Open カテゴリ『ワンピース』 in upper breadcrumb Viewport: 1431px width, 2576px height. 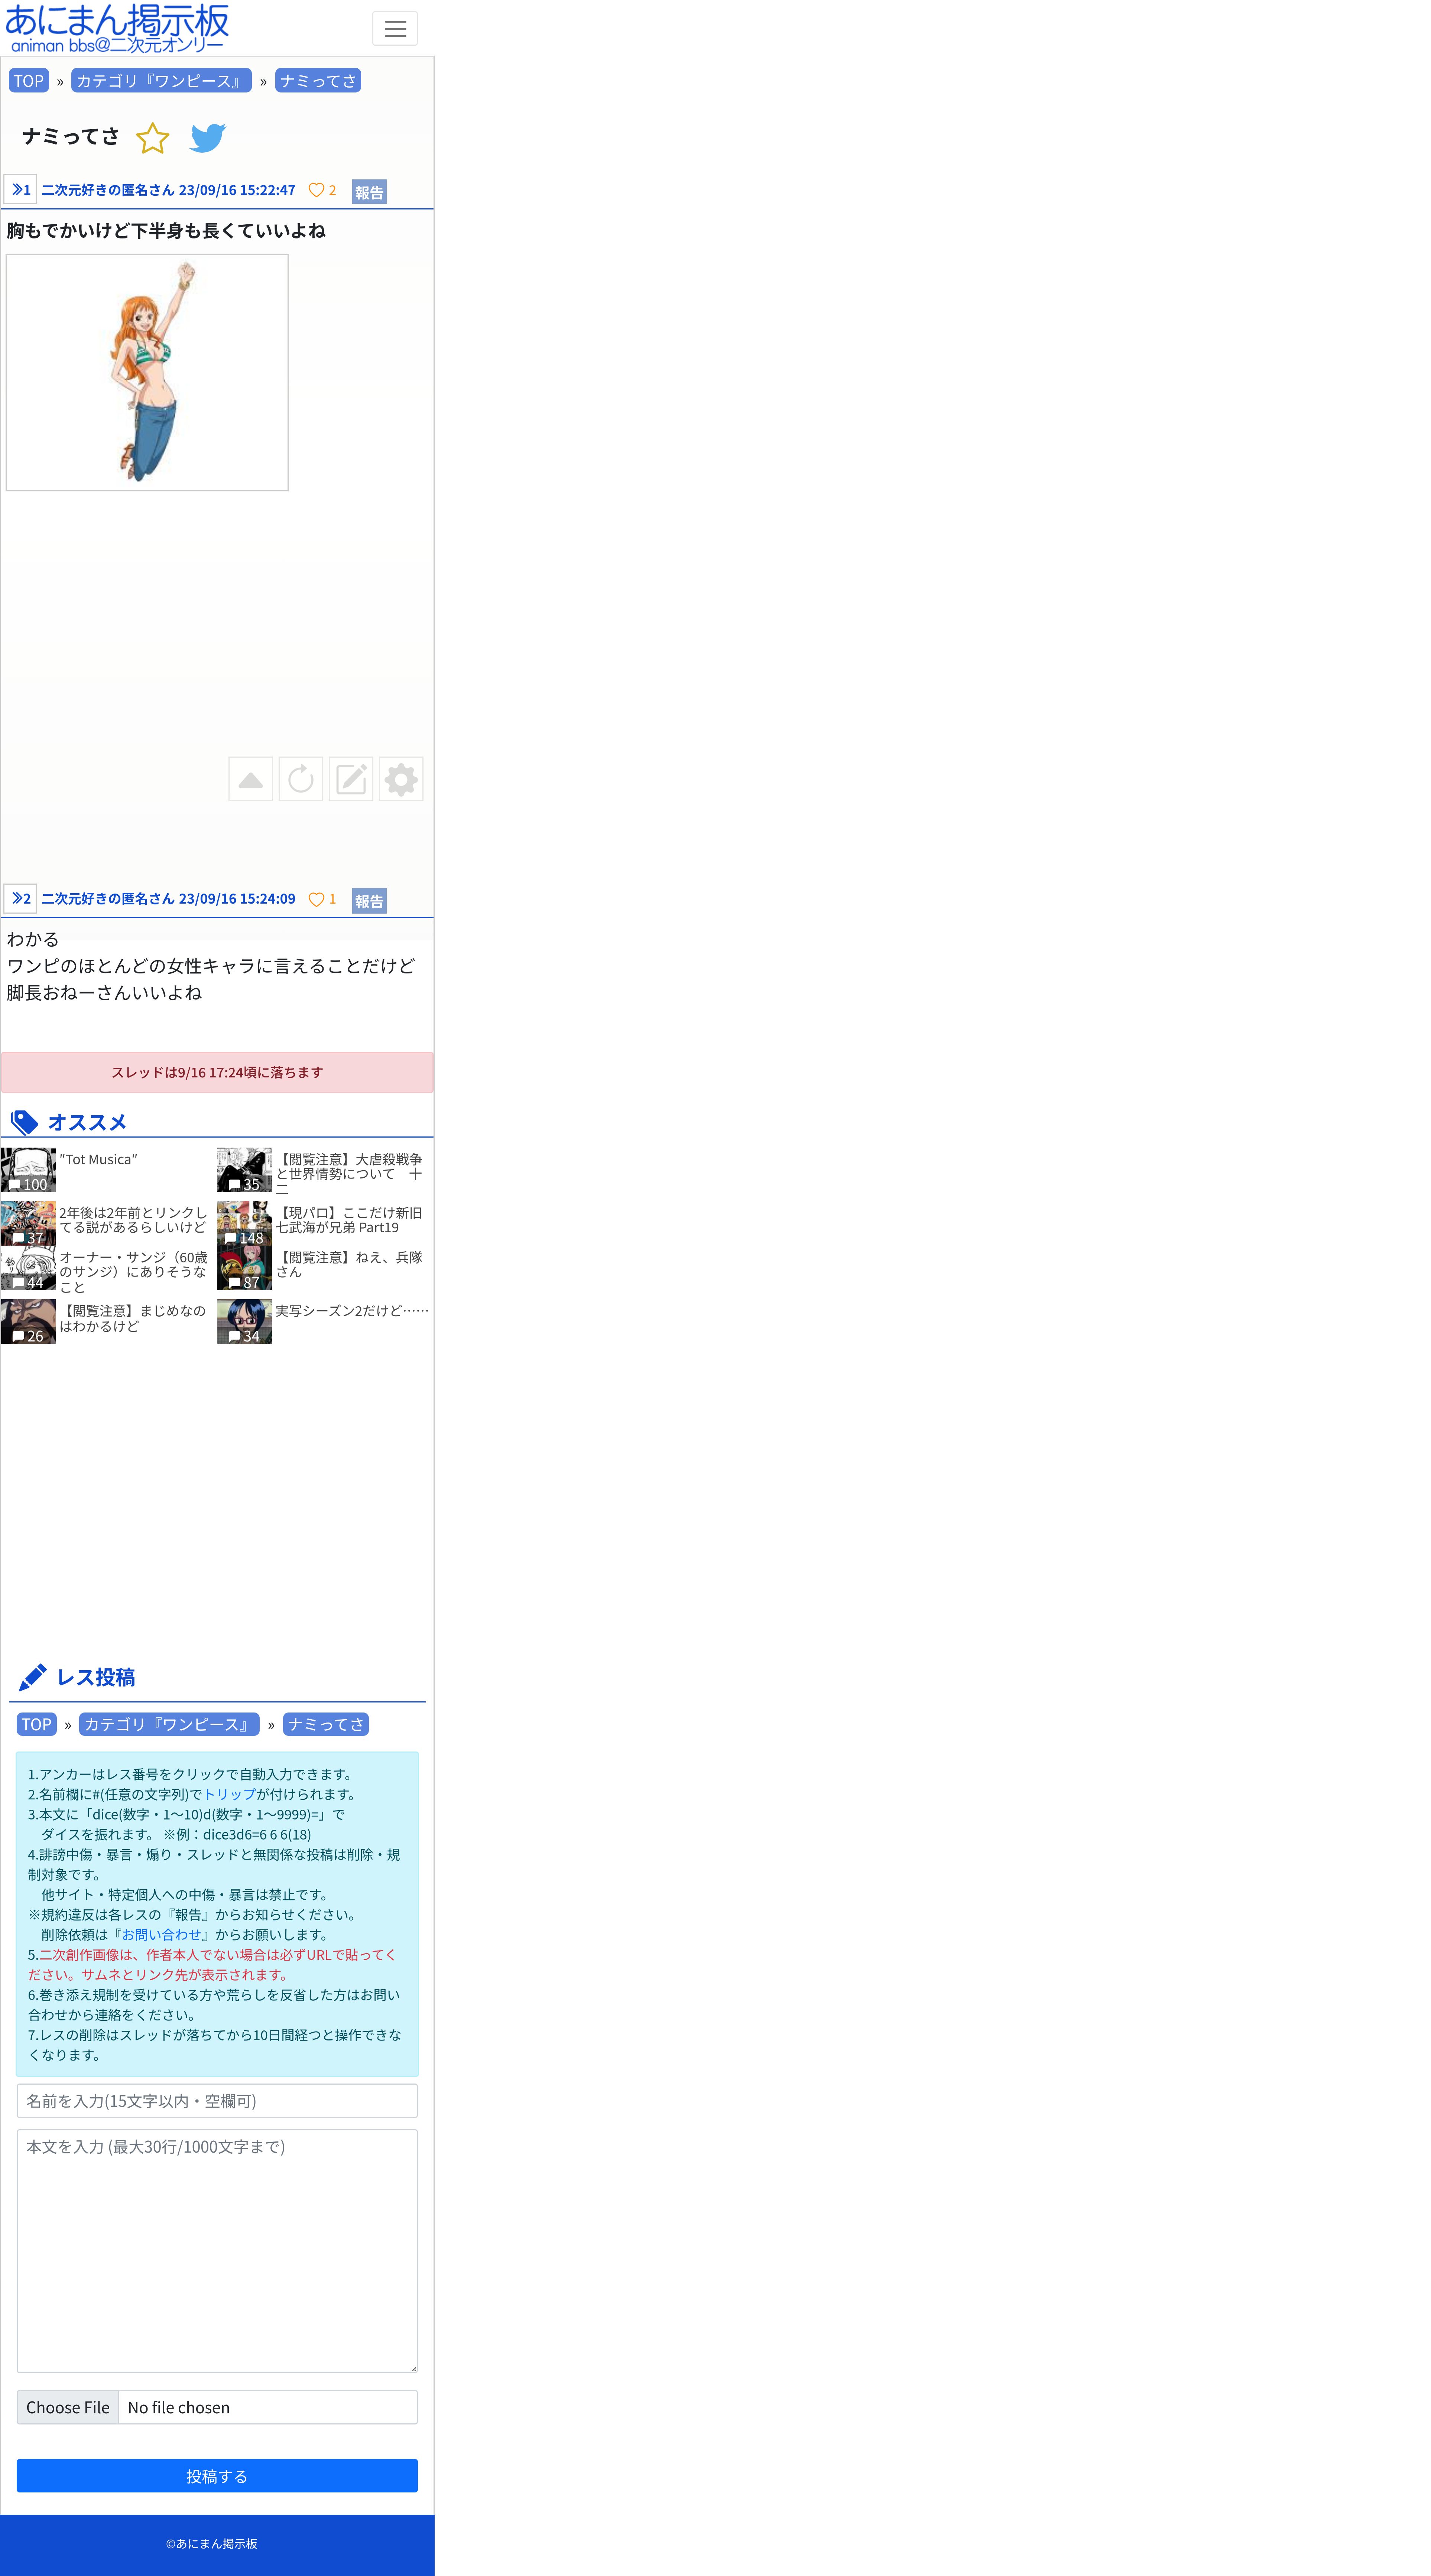point(161,81)
